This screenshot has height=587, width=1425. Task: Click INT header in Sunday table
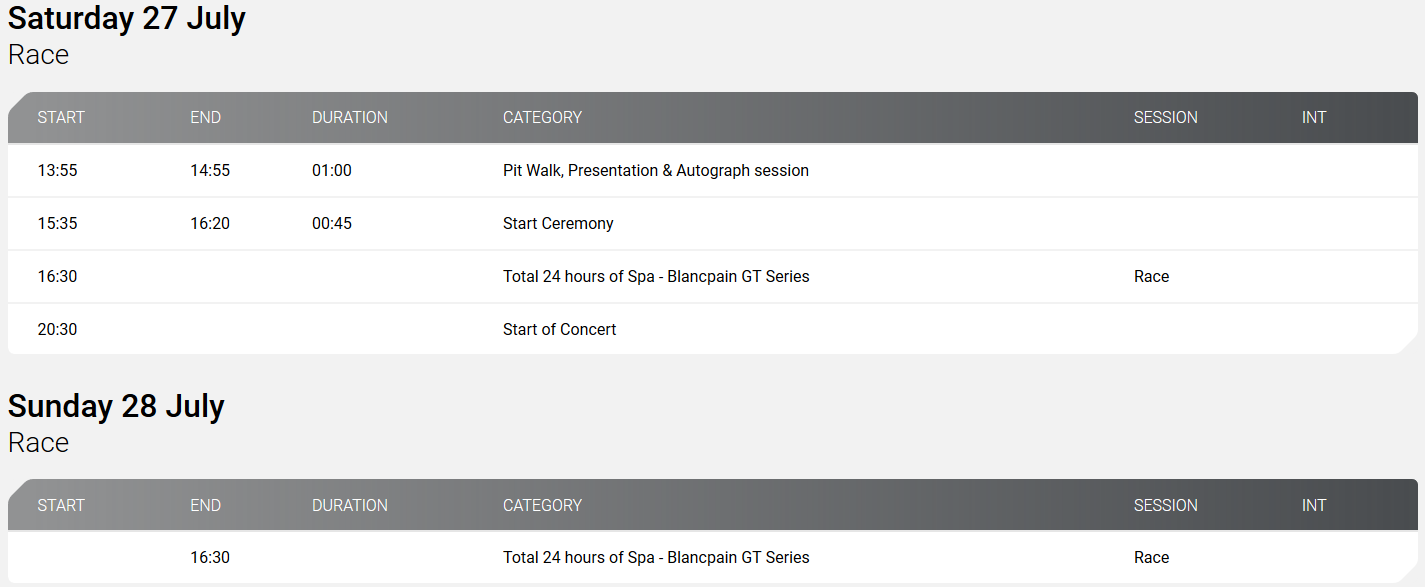coord(1313,506)
